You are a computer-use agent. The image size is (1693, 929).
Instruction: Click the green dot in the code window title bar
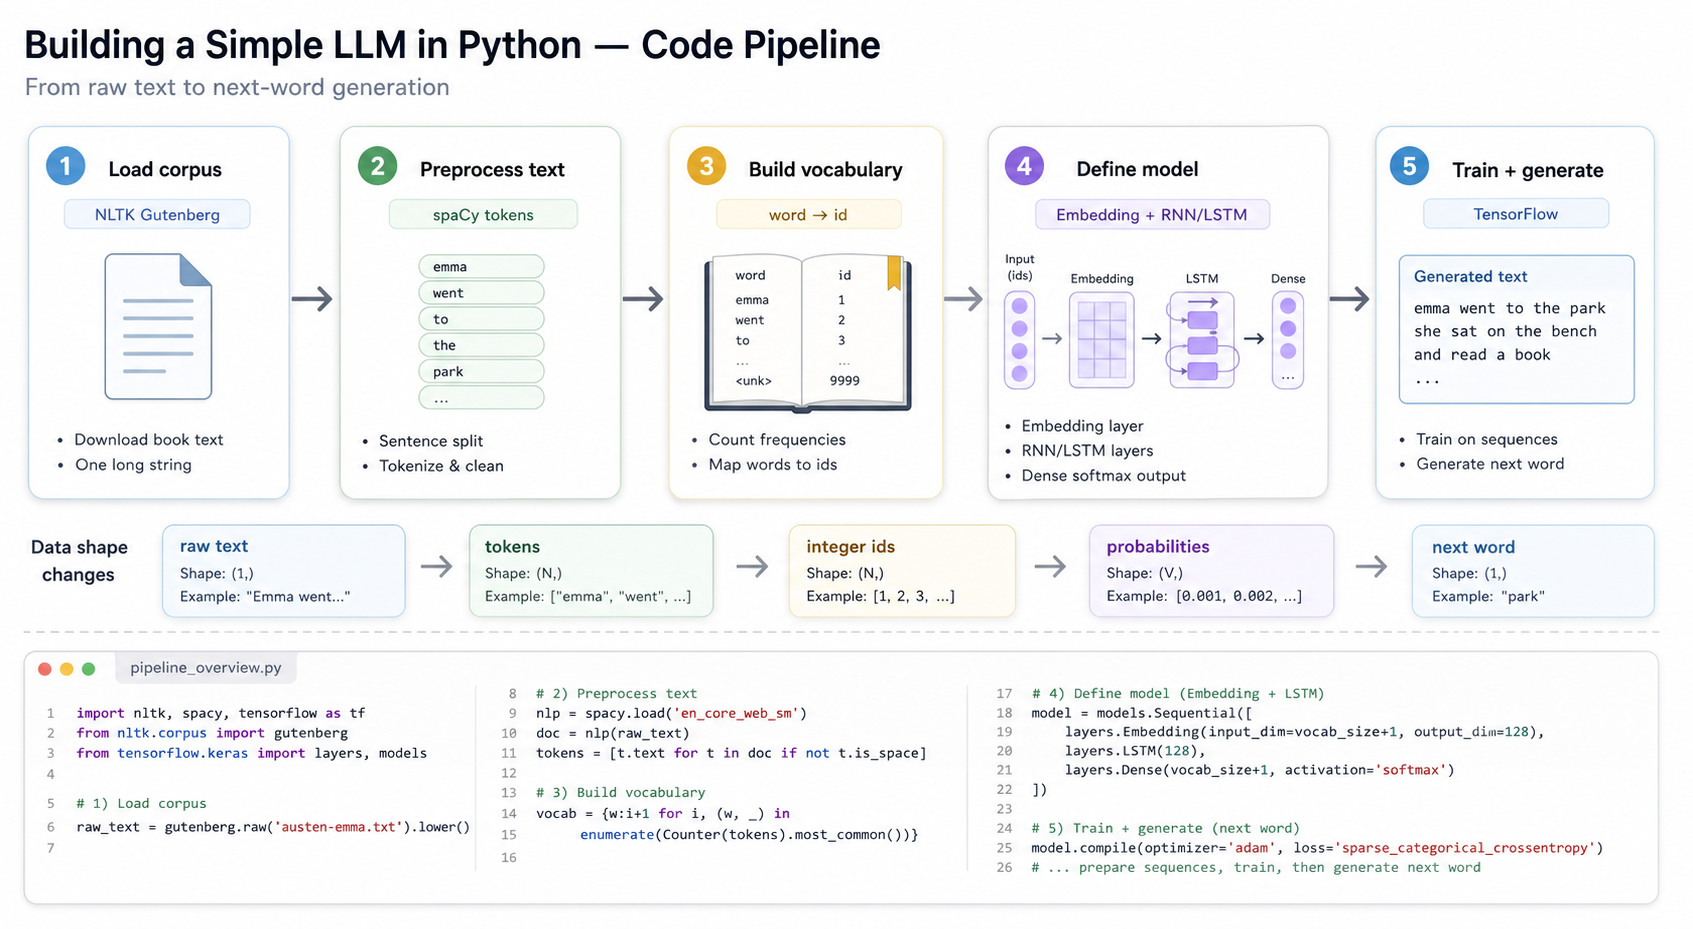tap(89, 669)
